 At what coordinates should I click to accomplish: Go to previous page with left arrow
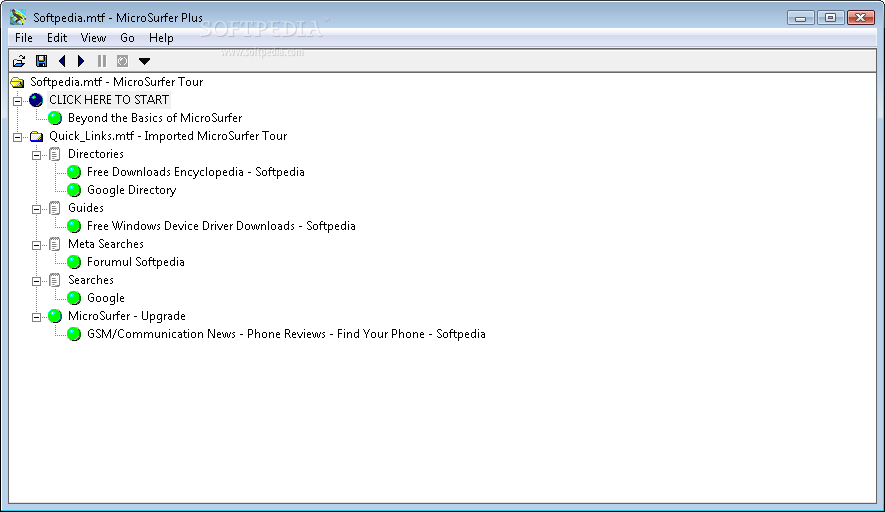tap(62, 61)
